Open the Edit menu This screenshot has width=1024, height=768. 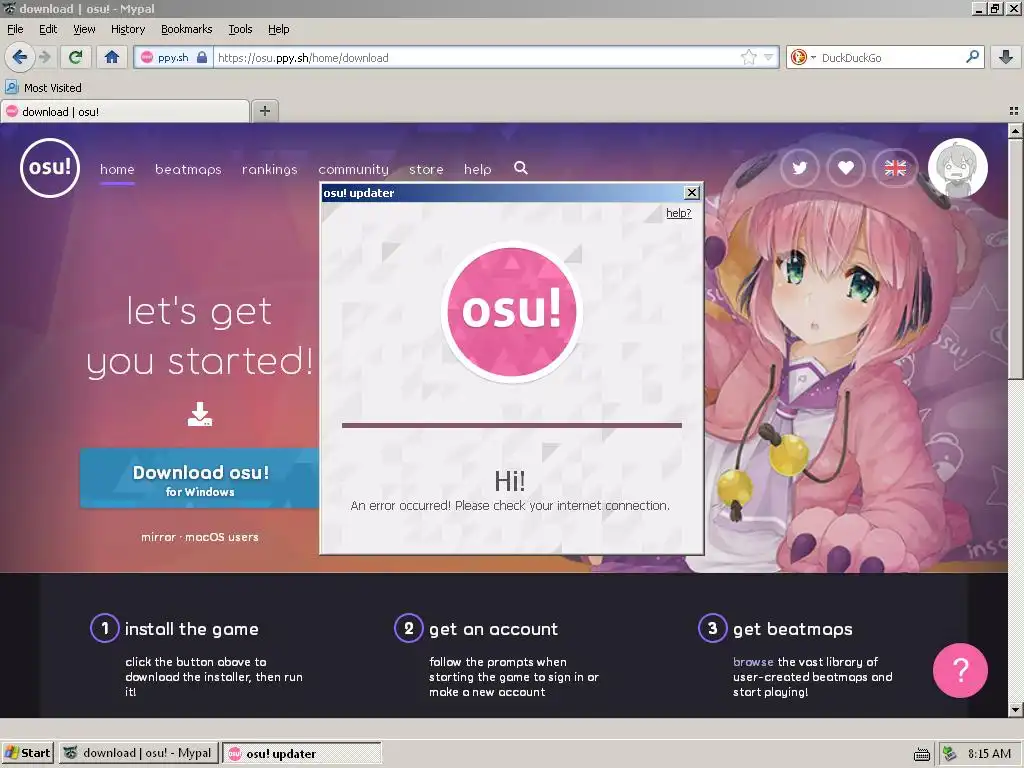[x=48, y=29]
